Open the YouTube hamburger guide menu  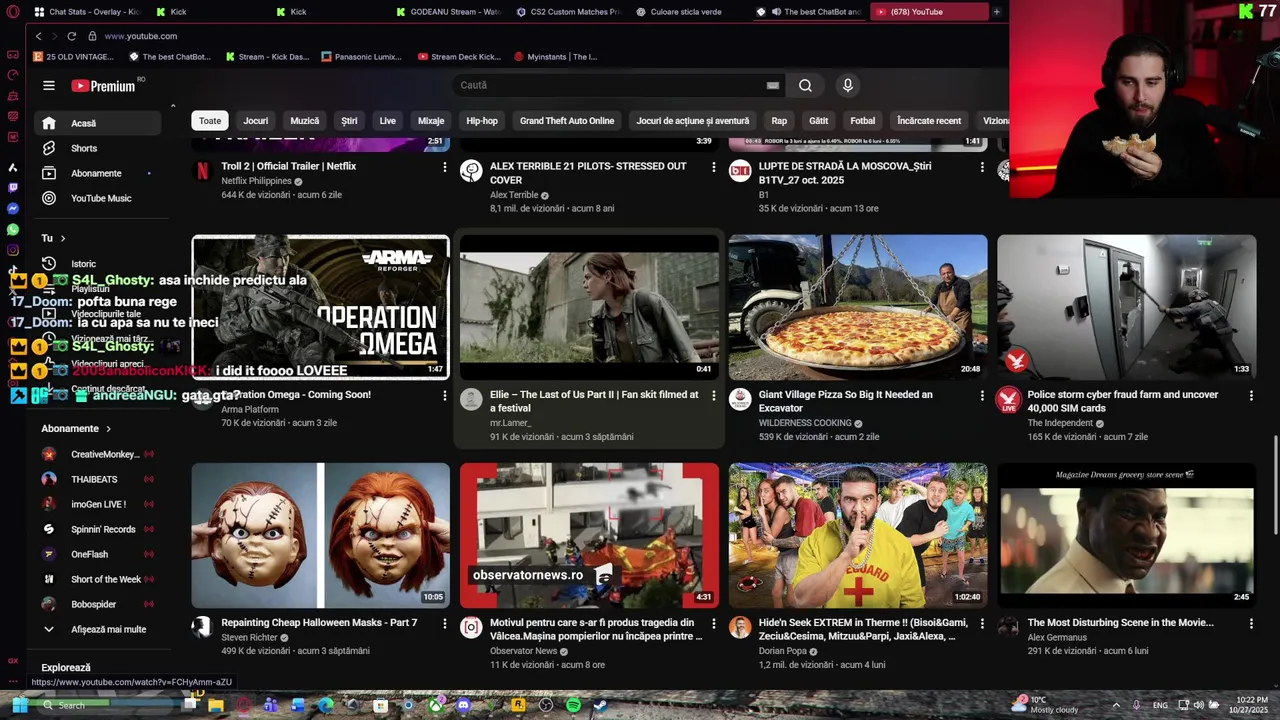click(x=48, y=86)
